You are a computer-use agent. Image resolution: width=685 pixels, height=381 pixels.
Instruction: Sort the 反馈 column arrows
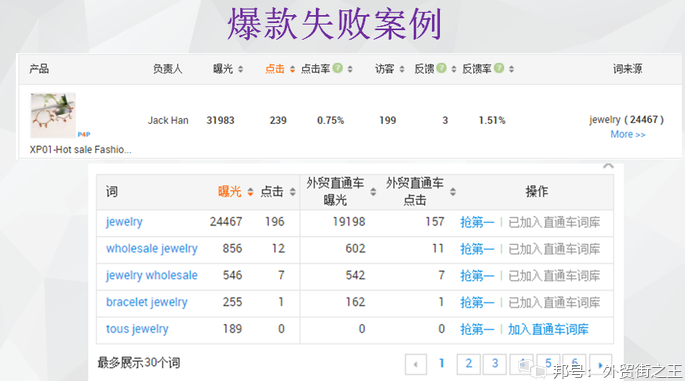point(454,69)
